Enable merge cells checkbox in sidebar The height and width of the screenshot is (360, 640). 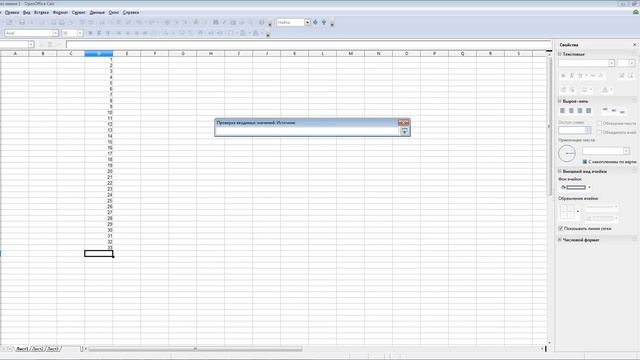pyautogui.click(x=600, y=132)
